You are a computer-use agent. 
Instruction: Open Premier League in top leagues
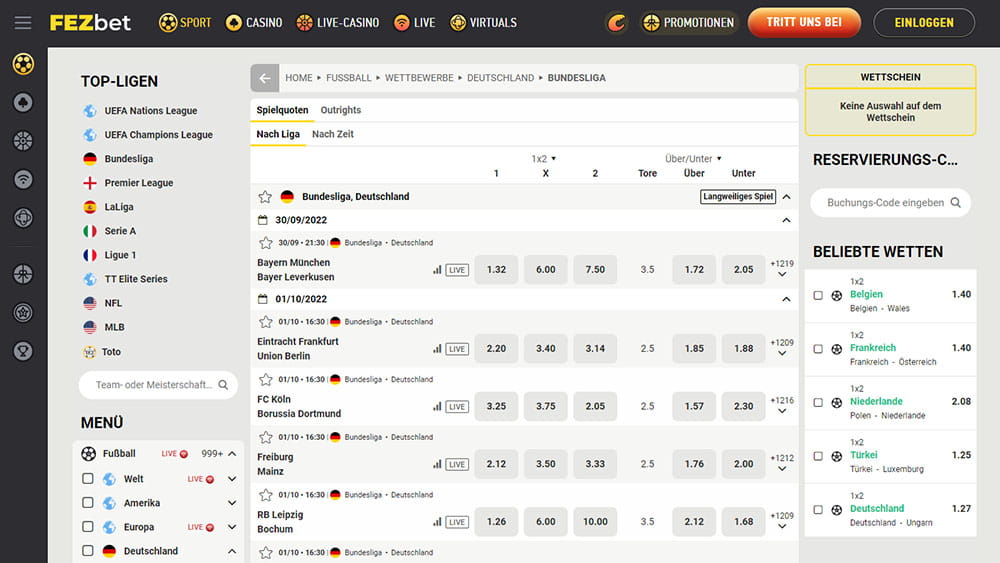[x=138, y=183]
